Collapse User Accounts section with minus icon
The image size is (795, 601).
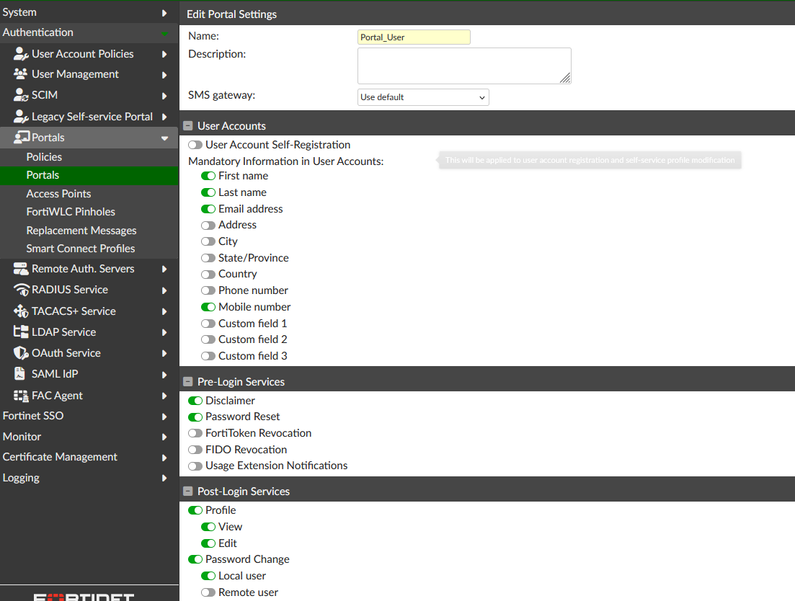click(x=188, y=126)
